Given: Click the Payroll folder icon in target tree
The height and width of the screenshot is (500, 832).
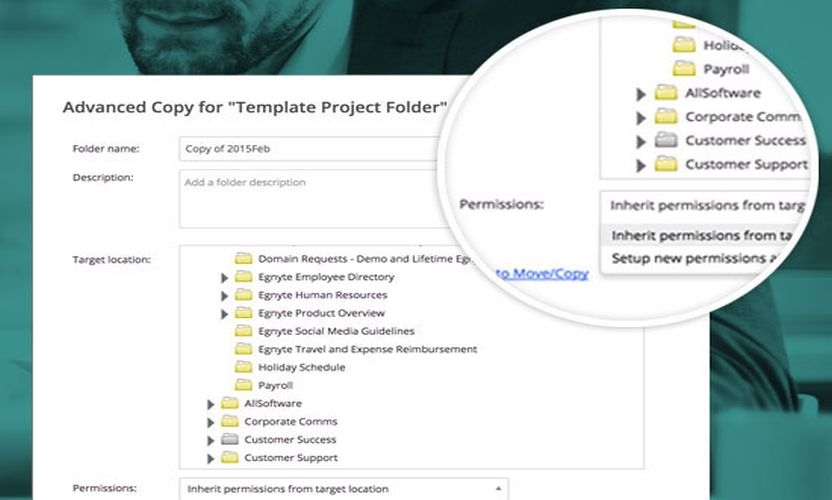Looking at the screenshot, I should coord(243,385).
